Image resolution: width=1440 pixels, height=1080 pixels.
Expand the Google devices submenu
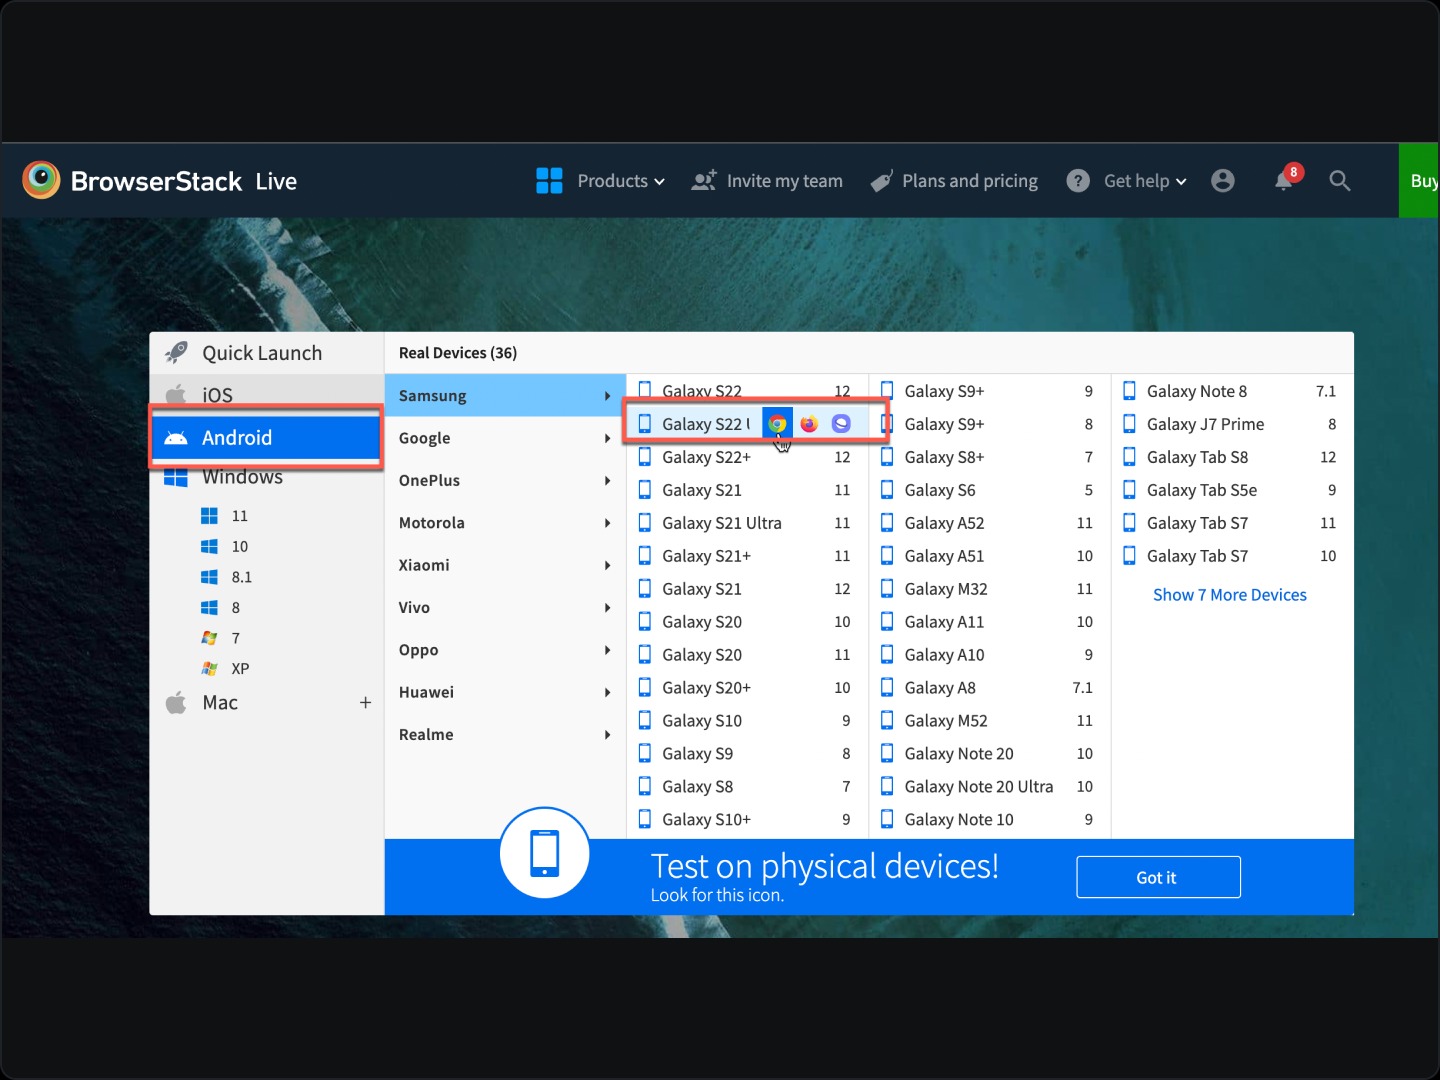point(505,438)
